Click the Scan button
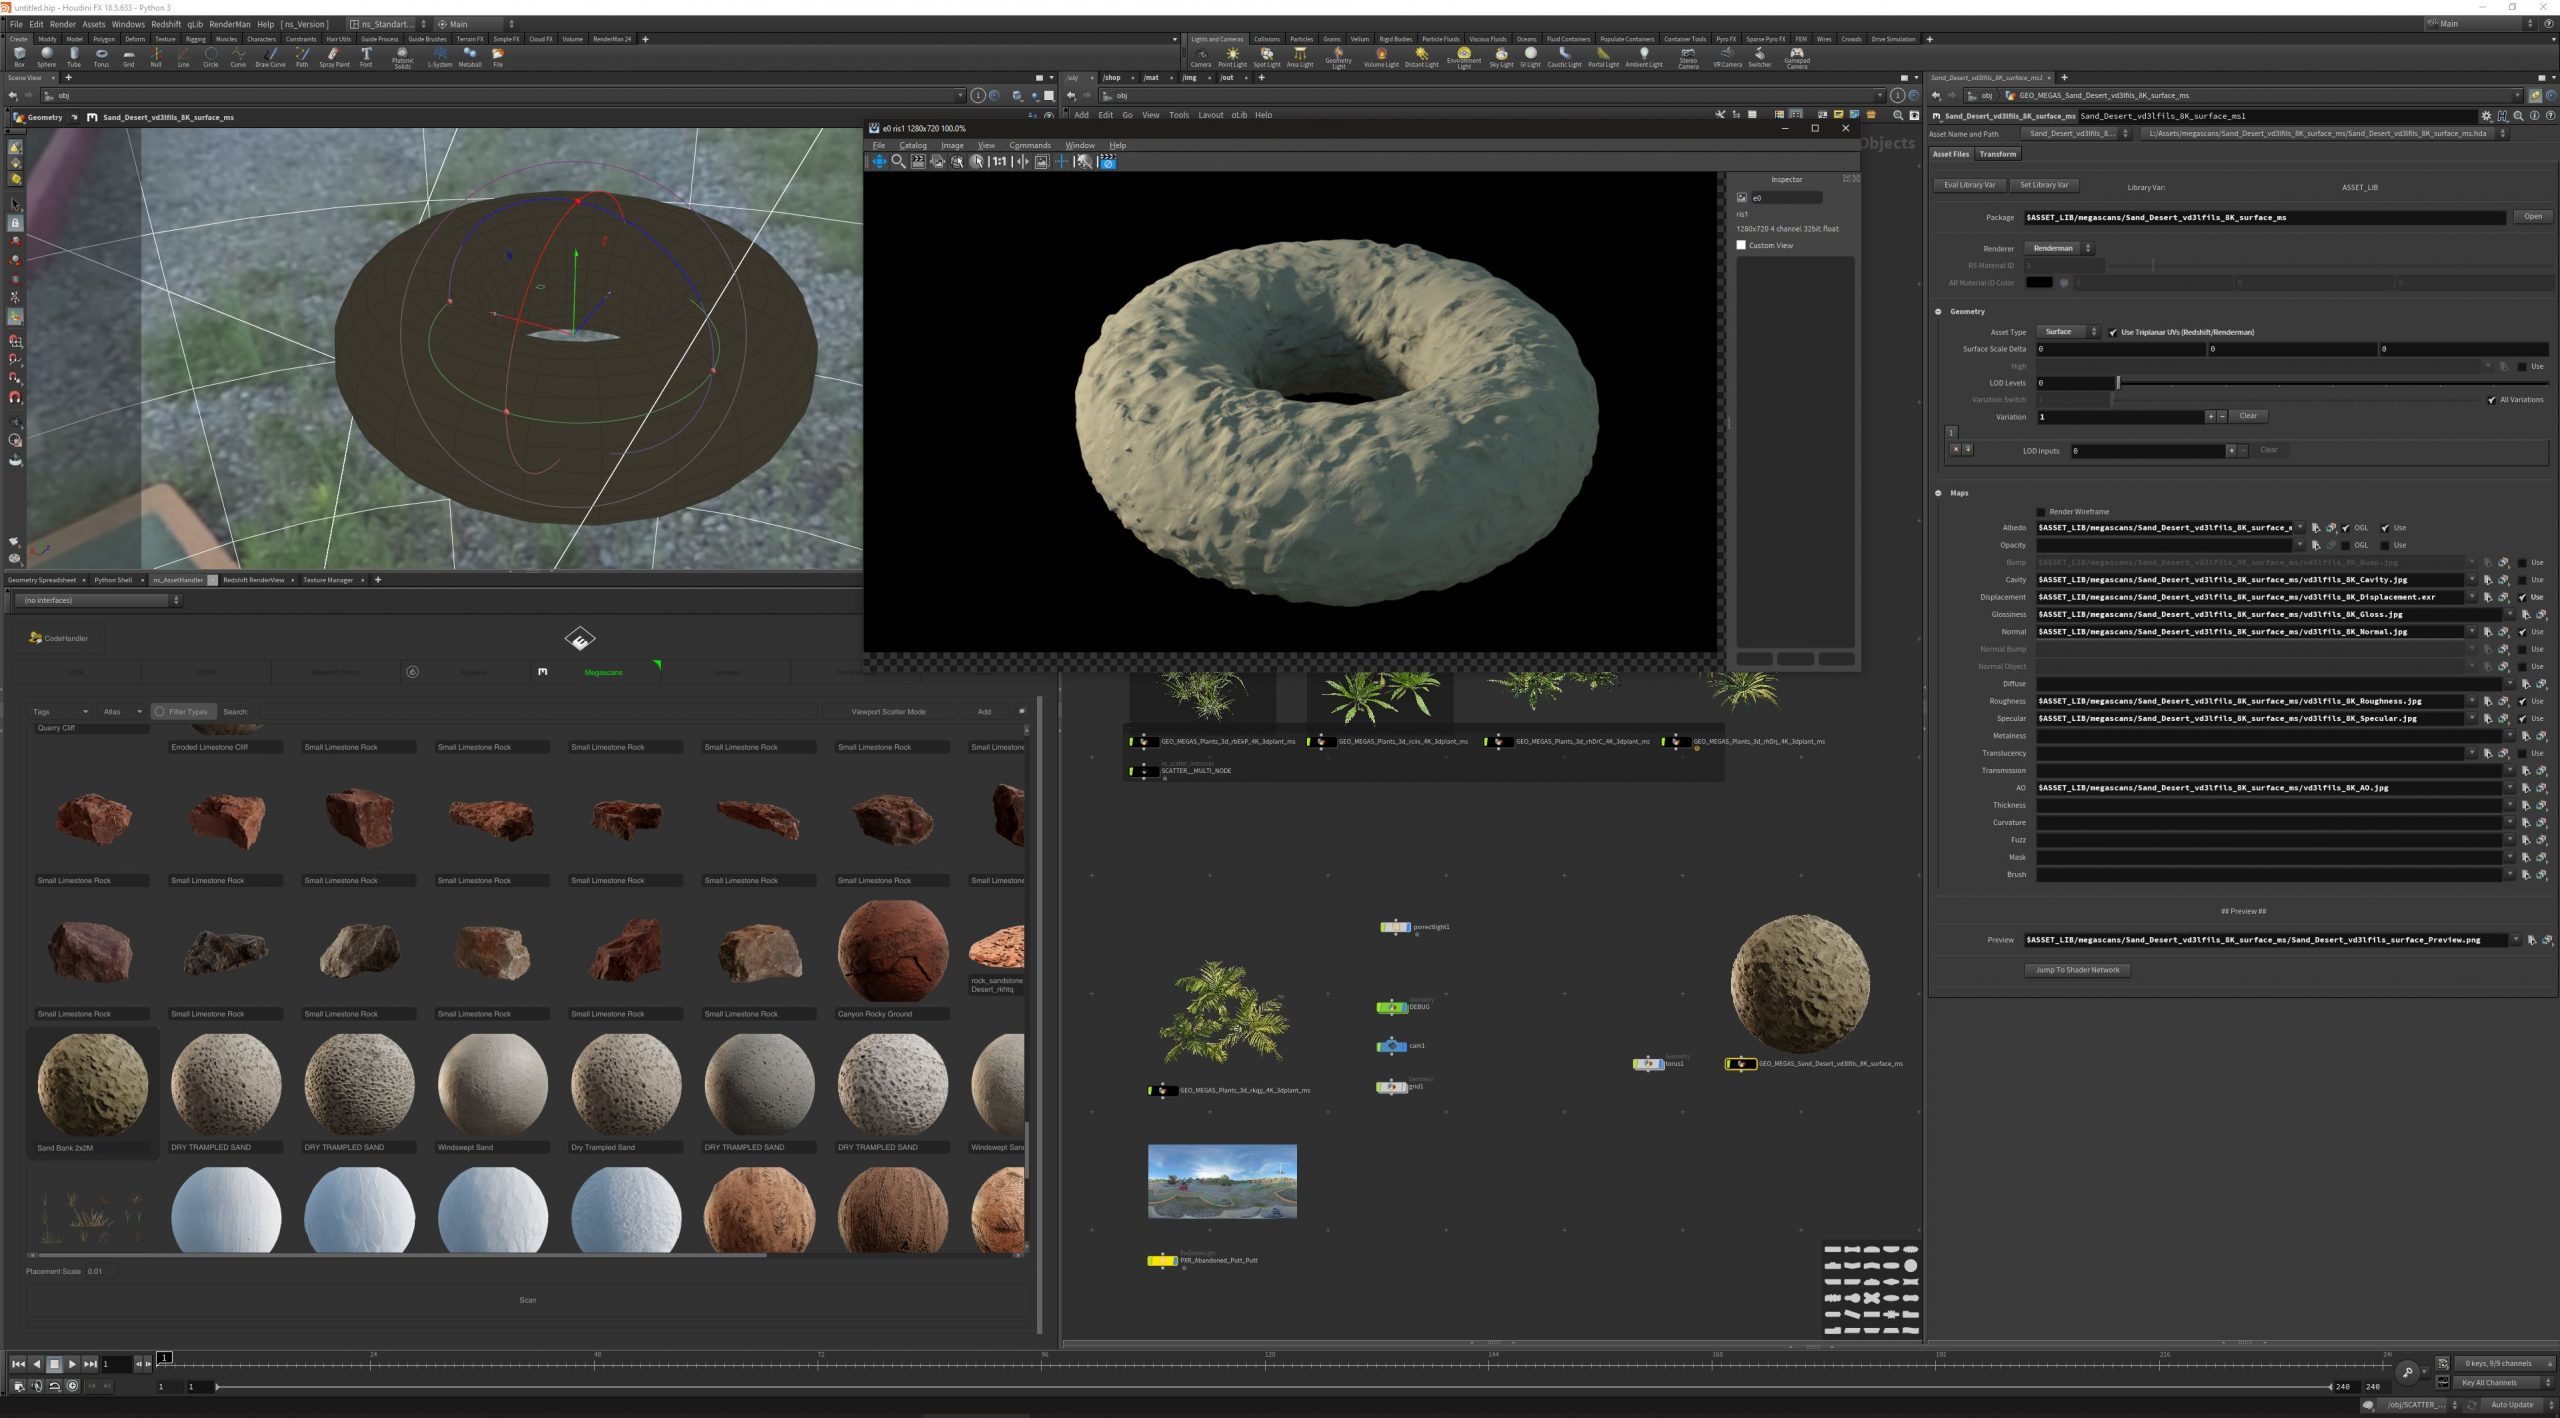This screenshot has height=1418, width=2560. click(528, 1300)
